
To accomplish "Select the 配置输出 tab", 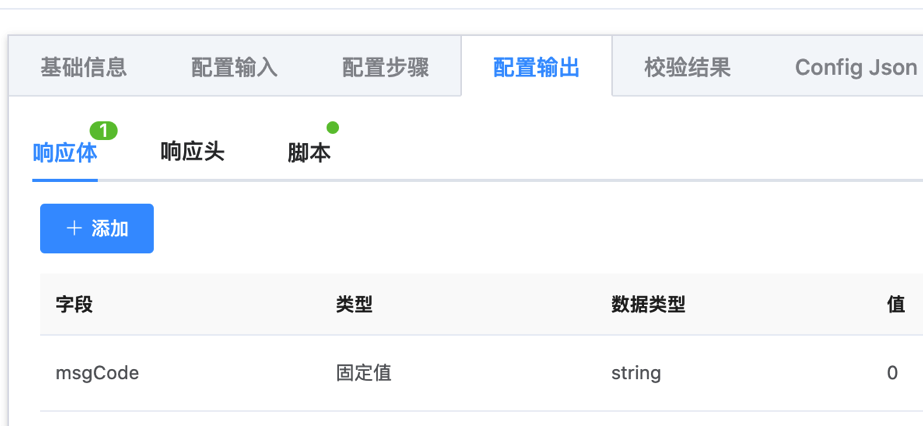I will 536,67.
